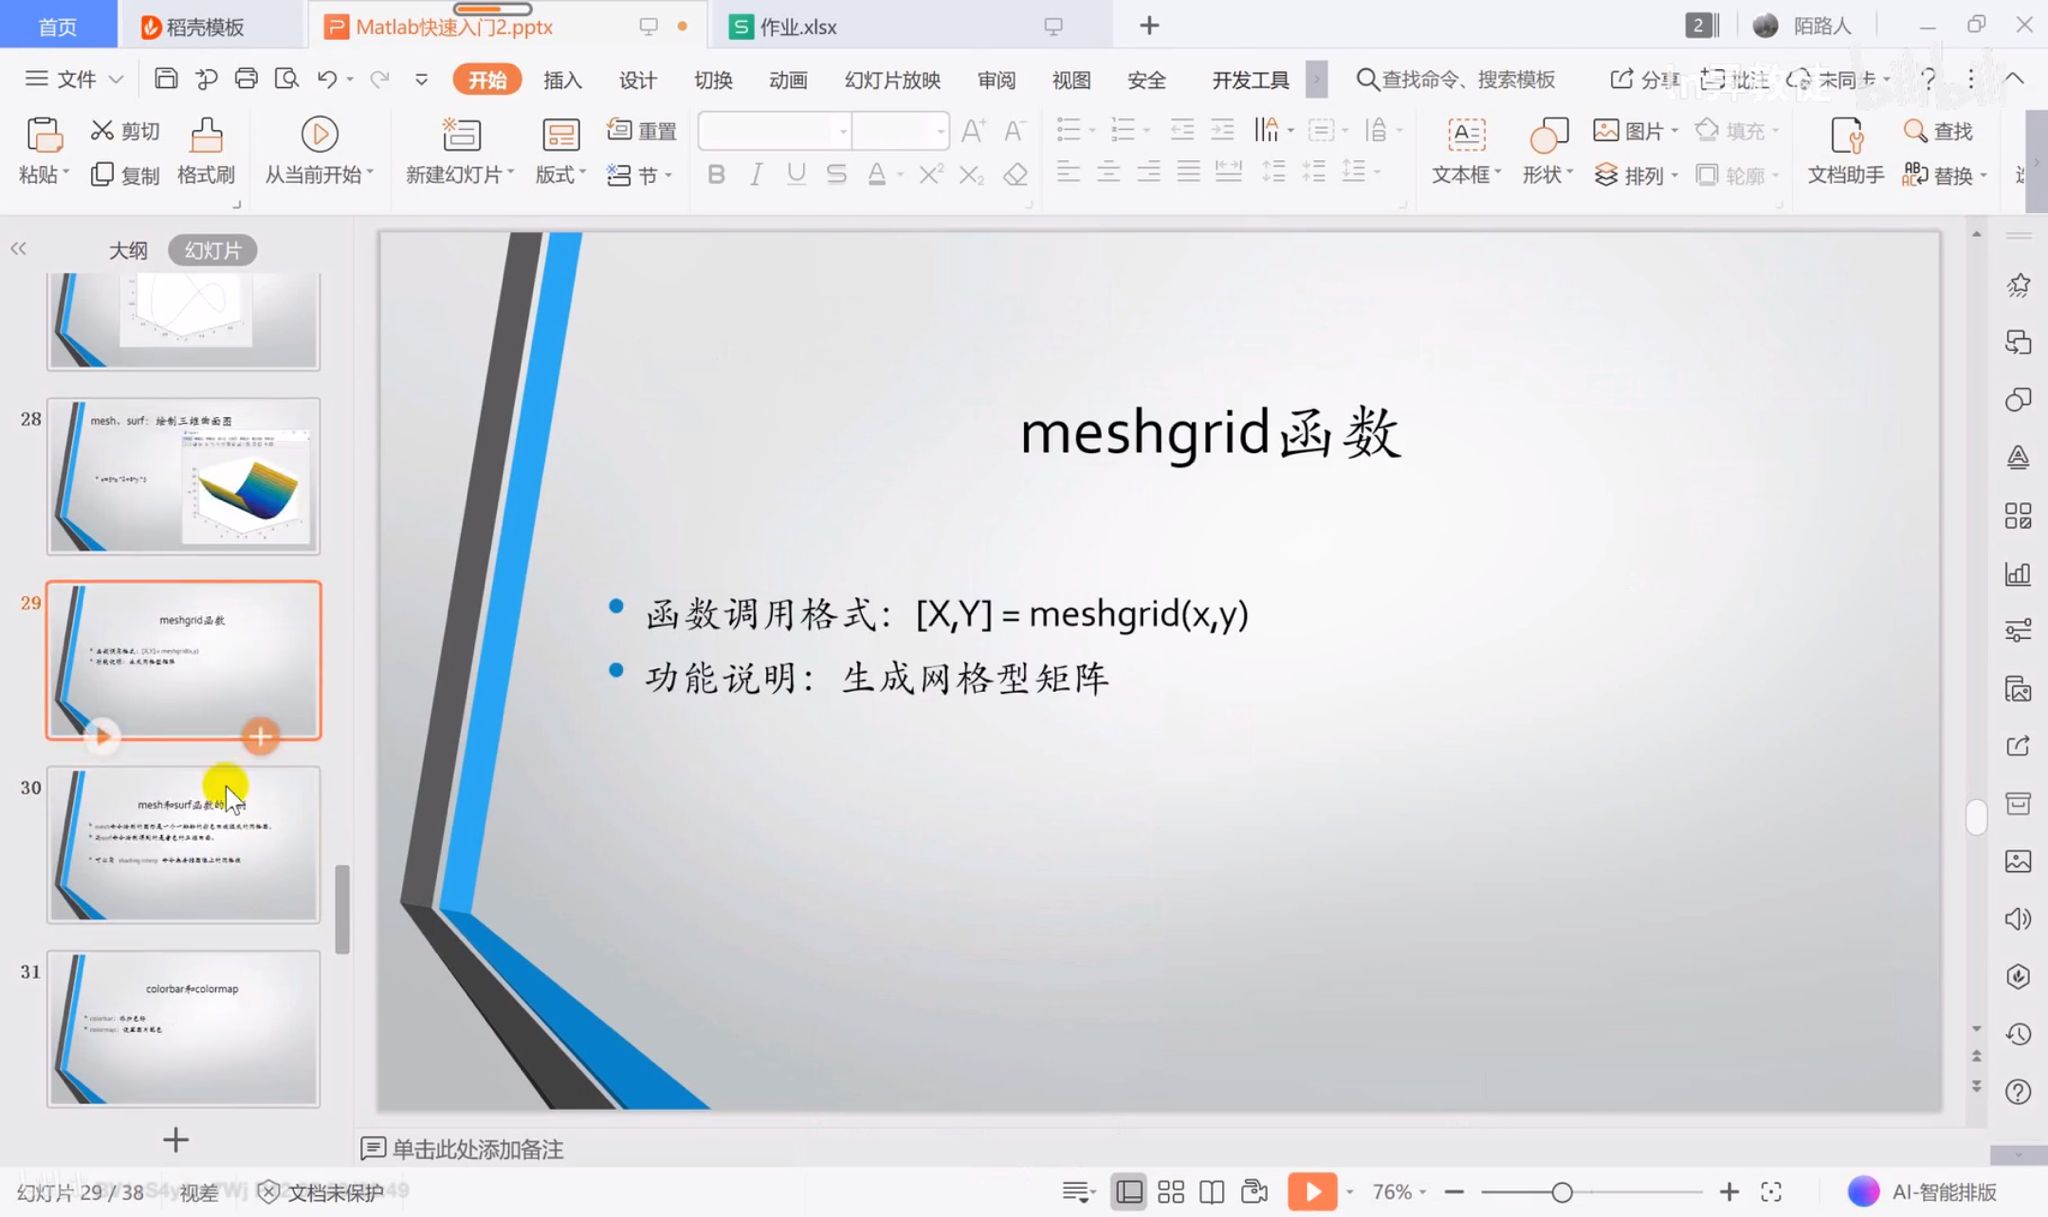The image size is (2048, 1217).
Task: Switch to the 作业.xlsx document tab
Action: point(797,27)
